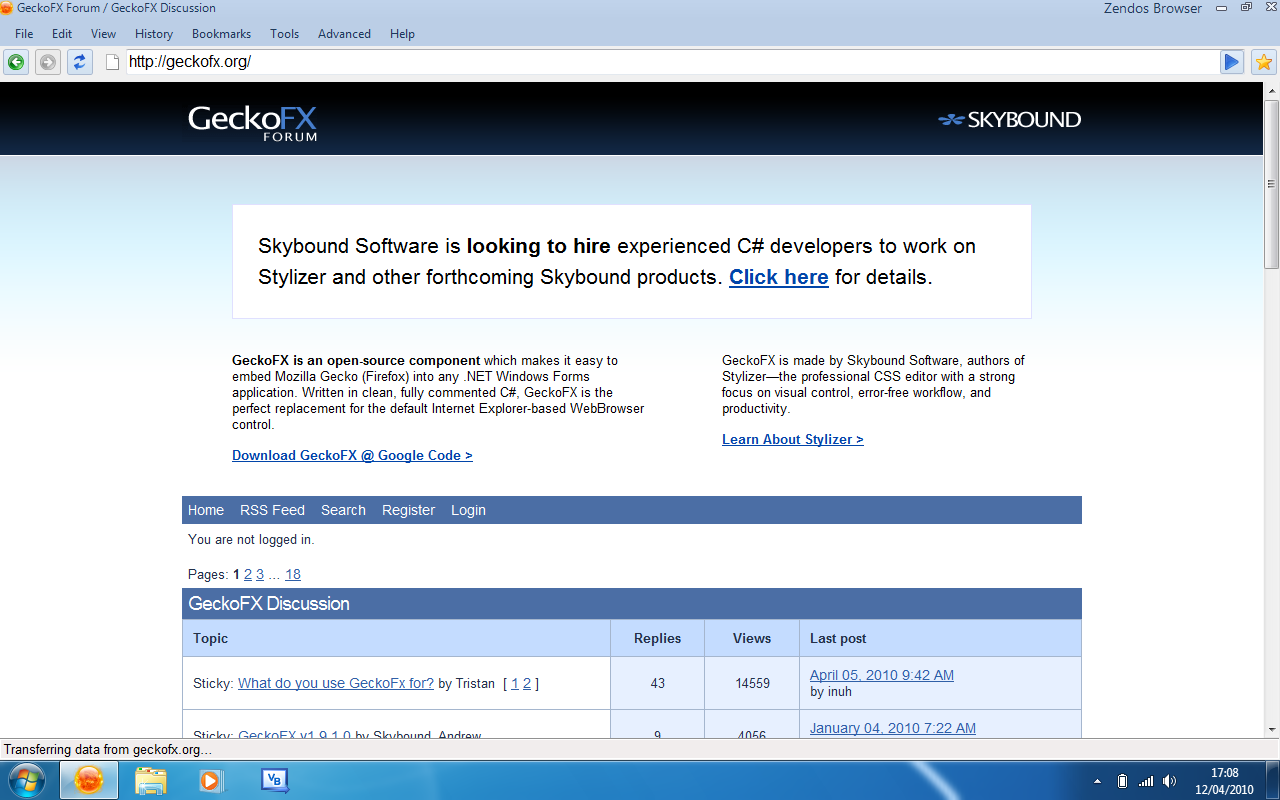1280x800 pixels.
Task: Go to forum page 18
Action: (x=293, y=574)
